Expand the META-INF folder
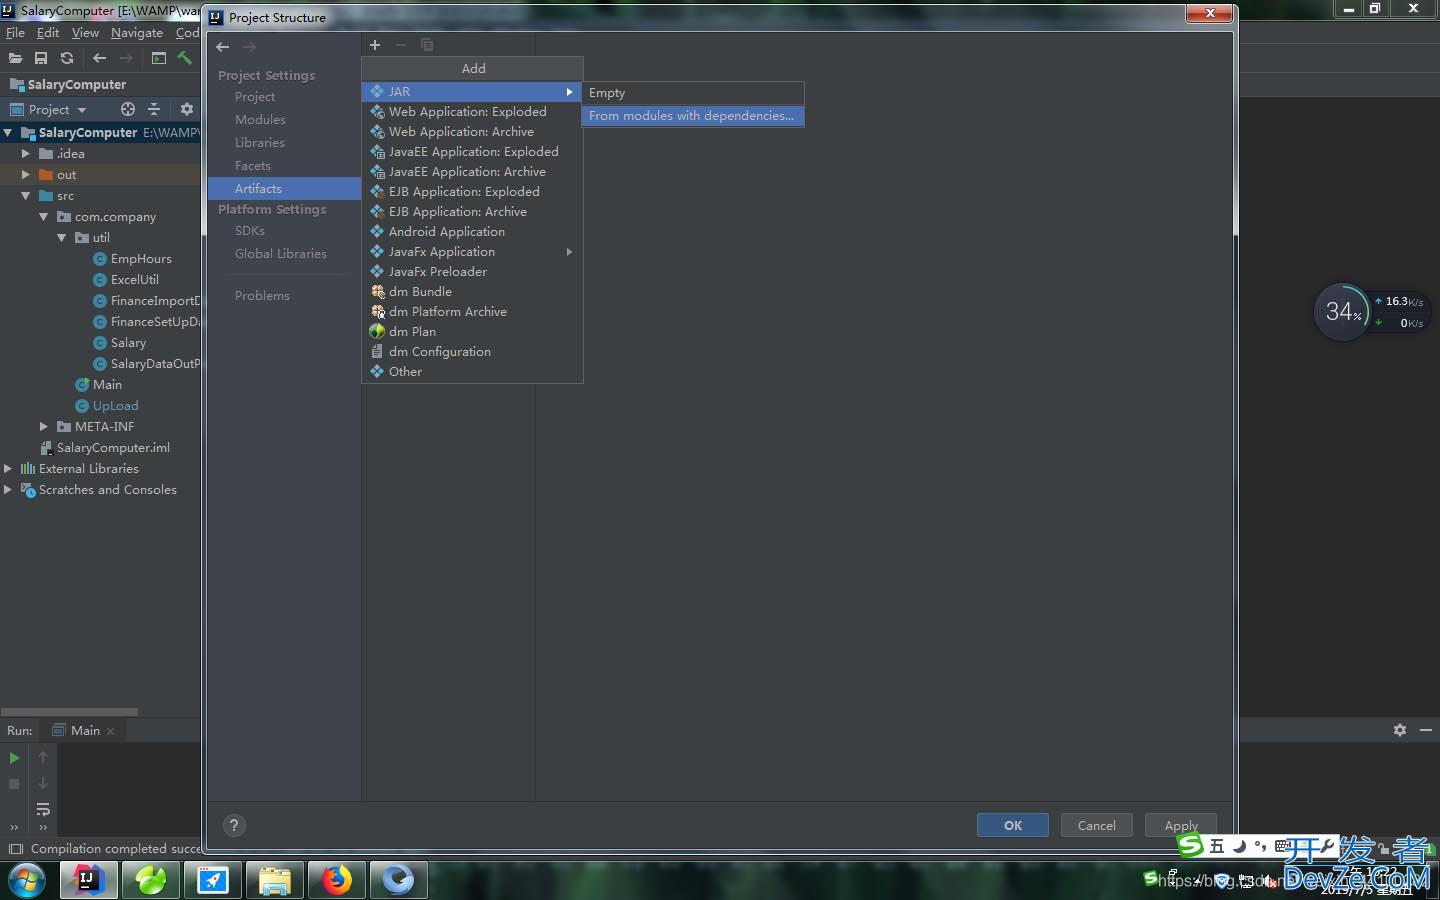The image size is (1440, 900). pyautogui.click(x=44, y=426)
